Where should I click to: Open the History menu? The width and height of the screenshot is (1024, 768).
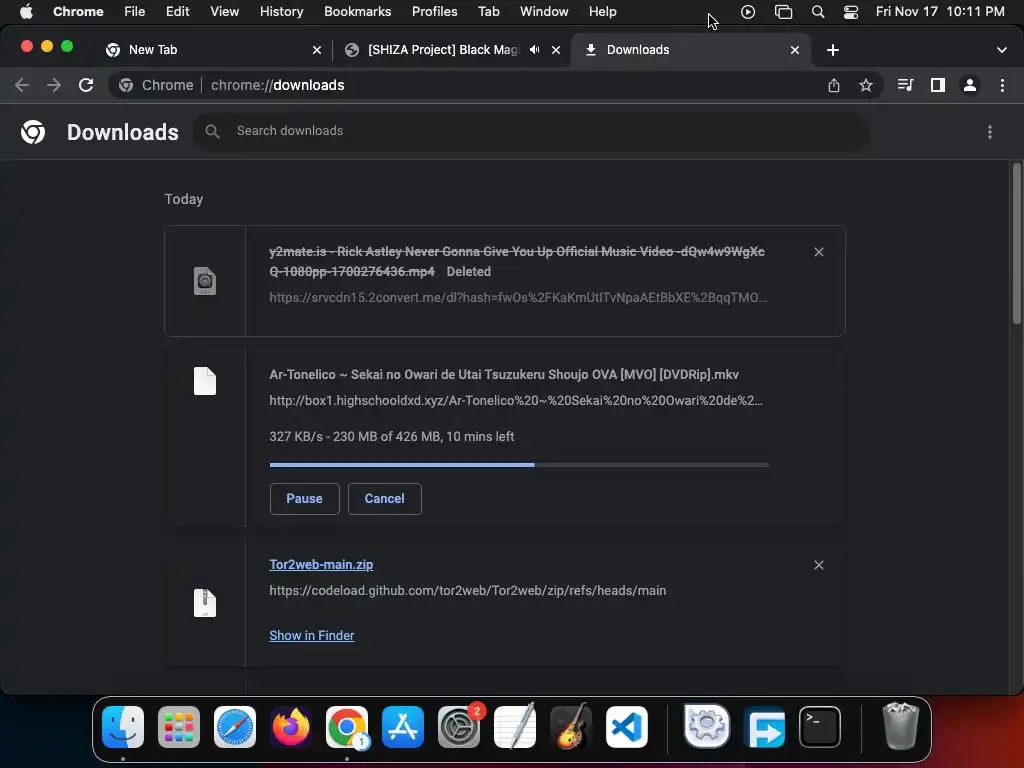click(x=281, y=11)
